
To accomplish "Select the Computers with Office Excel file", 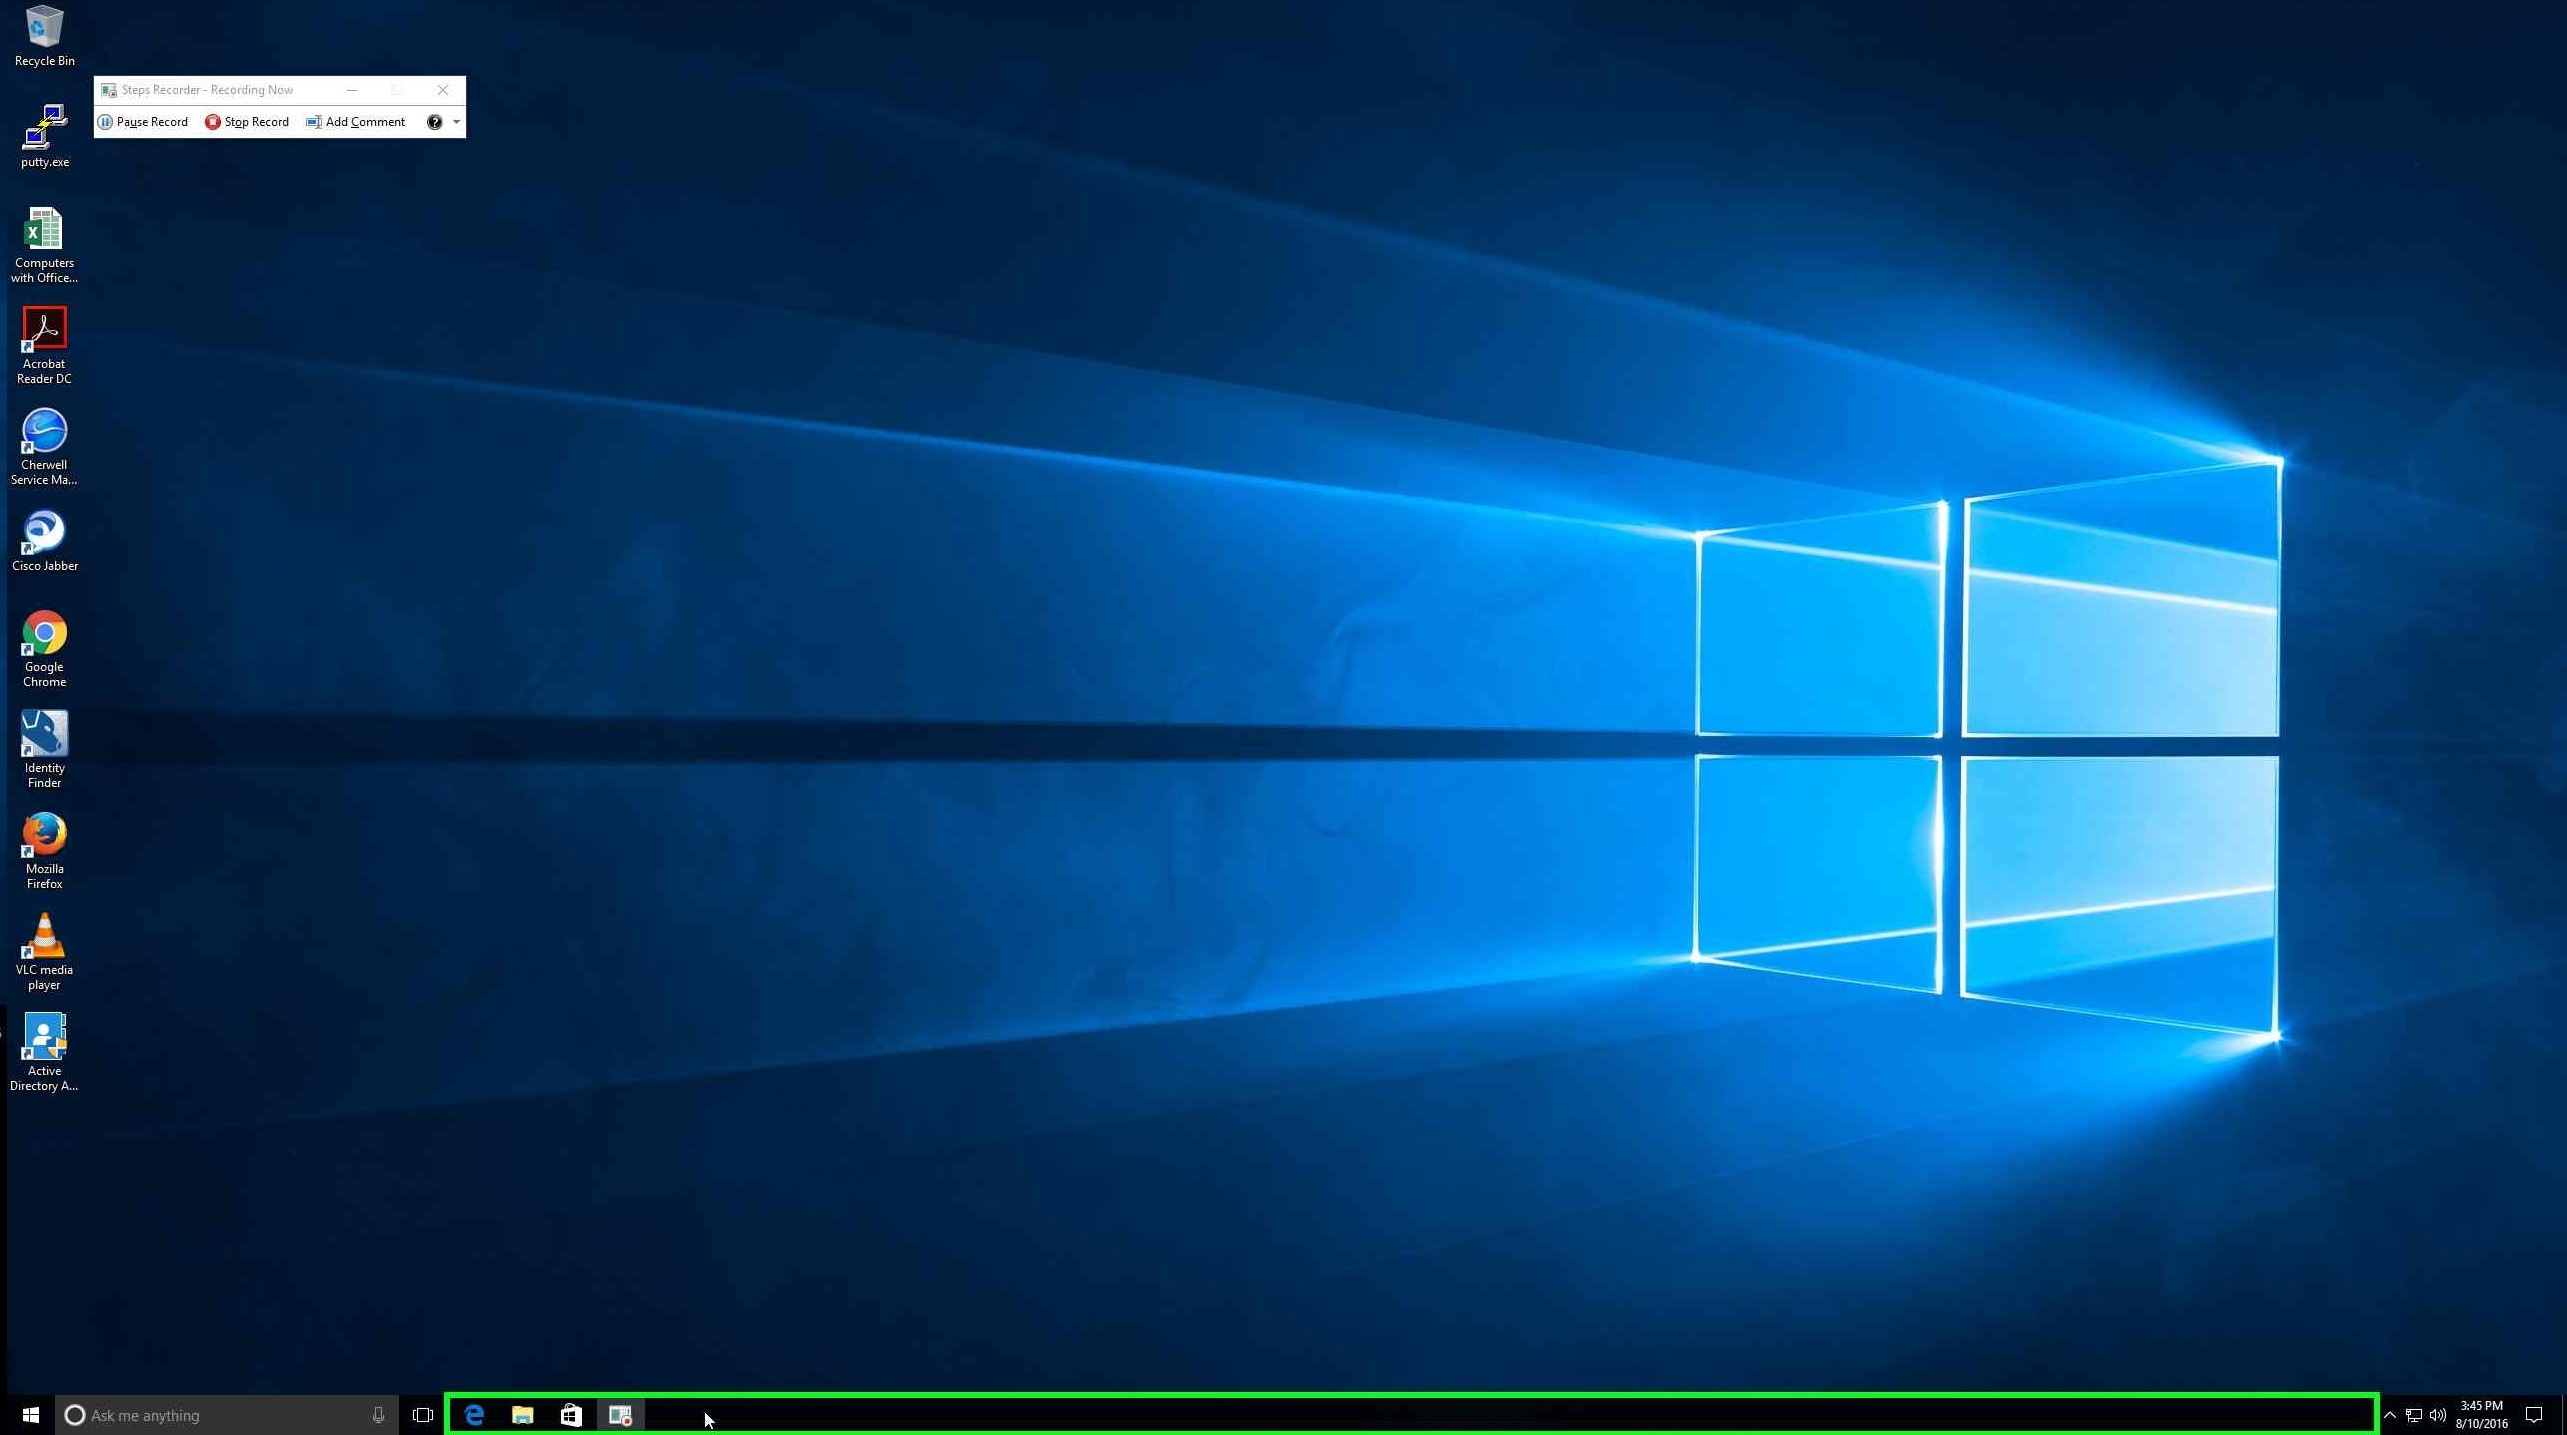I will click(x=44, y=245).
